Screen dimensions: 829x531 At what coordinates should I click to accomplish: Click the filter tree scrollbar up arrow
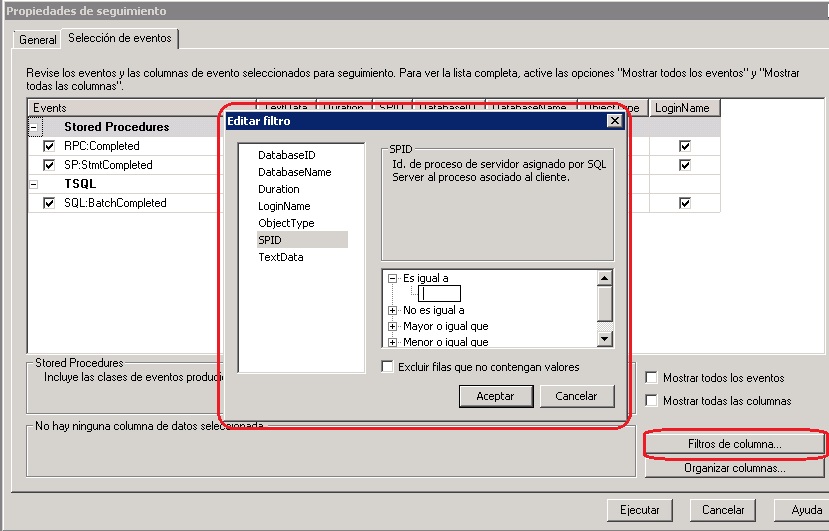(605, 278)
